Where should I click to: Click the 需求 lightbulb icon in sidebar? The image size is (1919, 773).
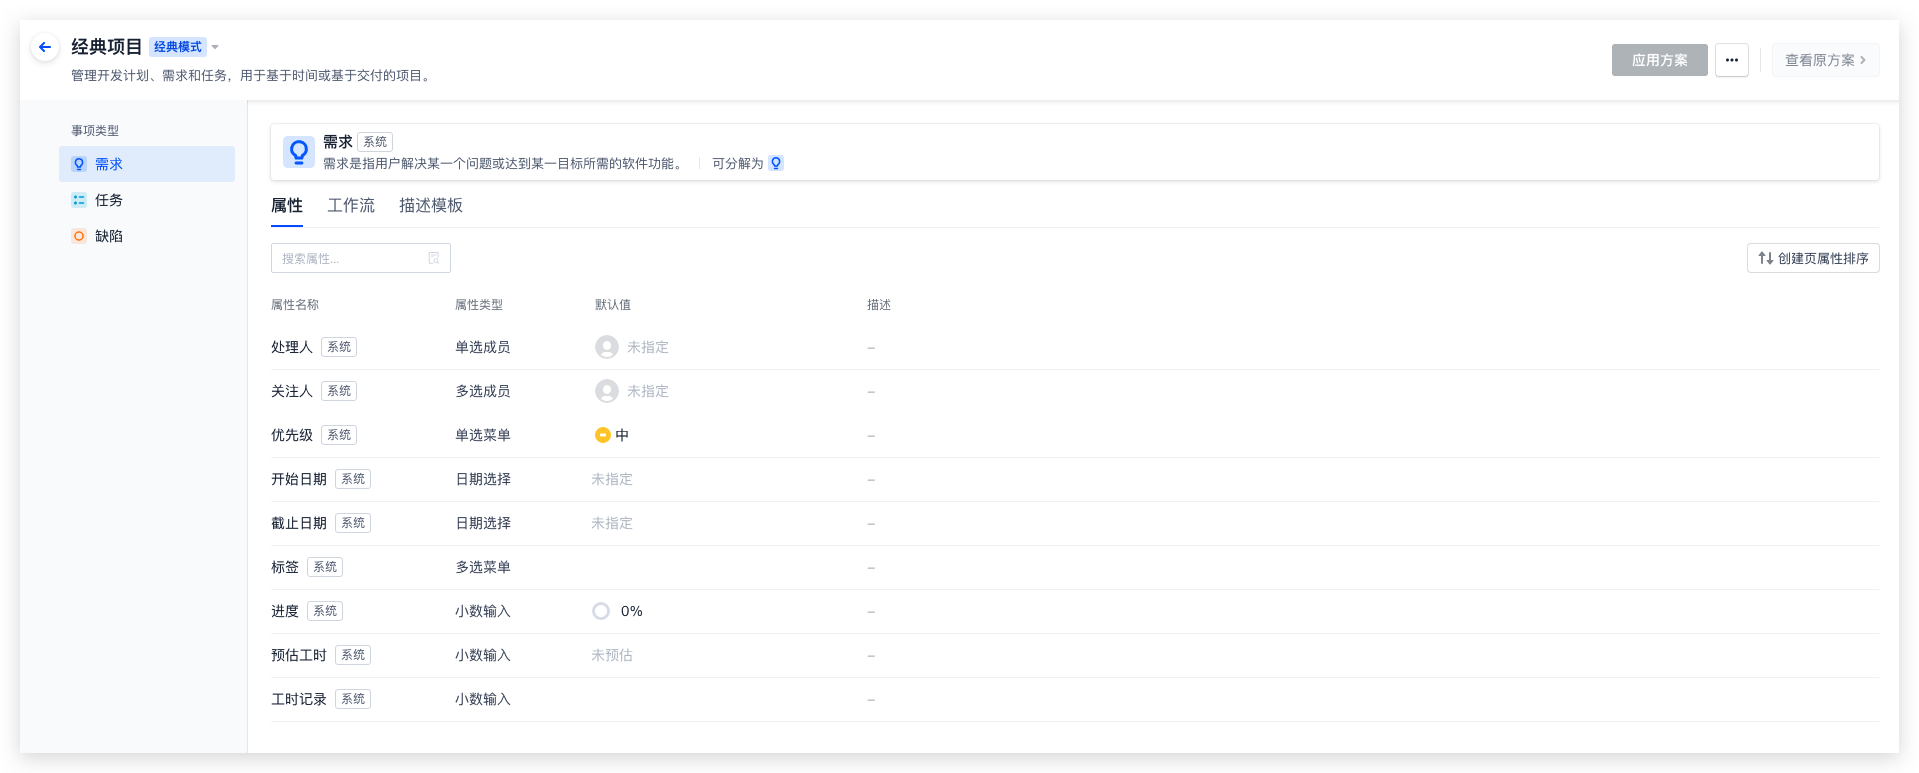pyautogui.click(x=79, y=164)
